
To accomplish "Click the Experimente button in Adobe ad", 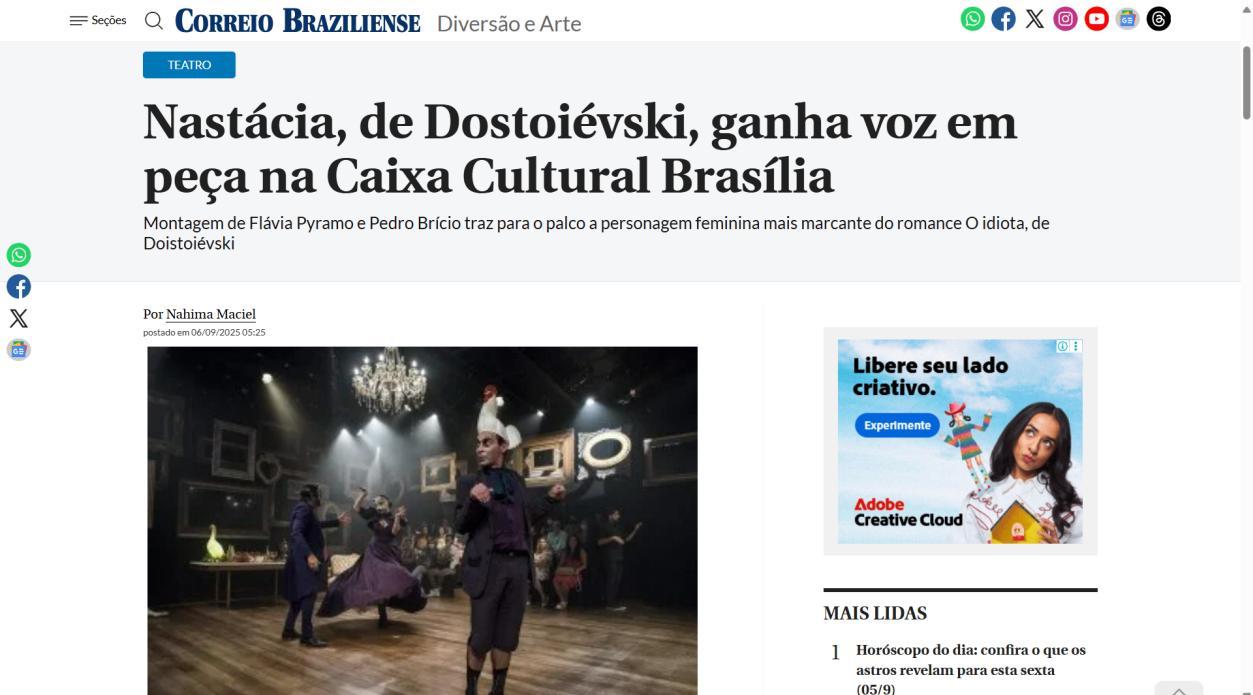I will (897, 425).
